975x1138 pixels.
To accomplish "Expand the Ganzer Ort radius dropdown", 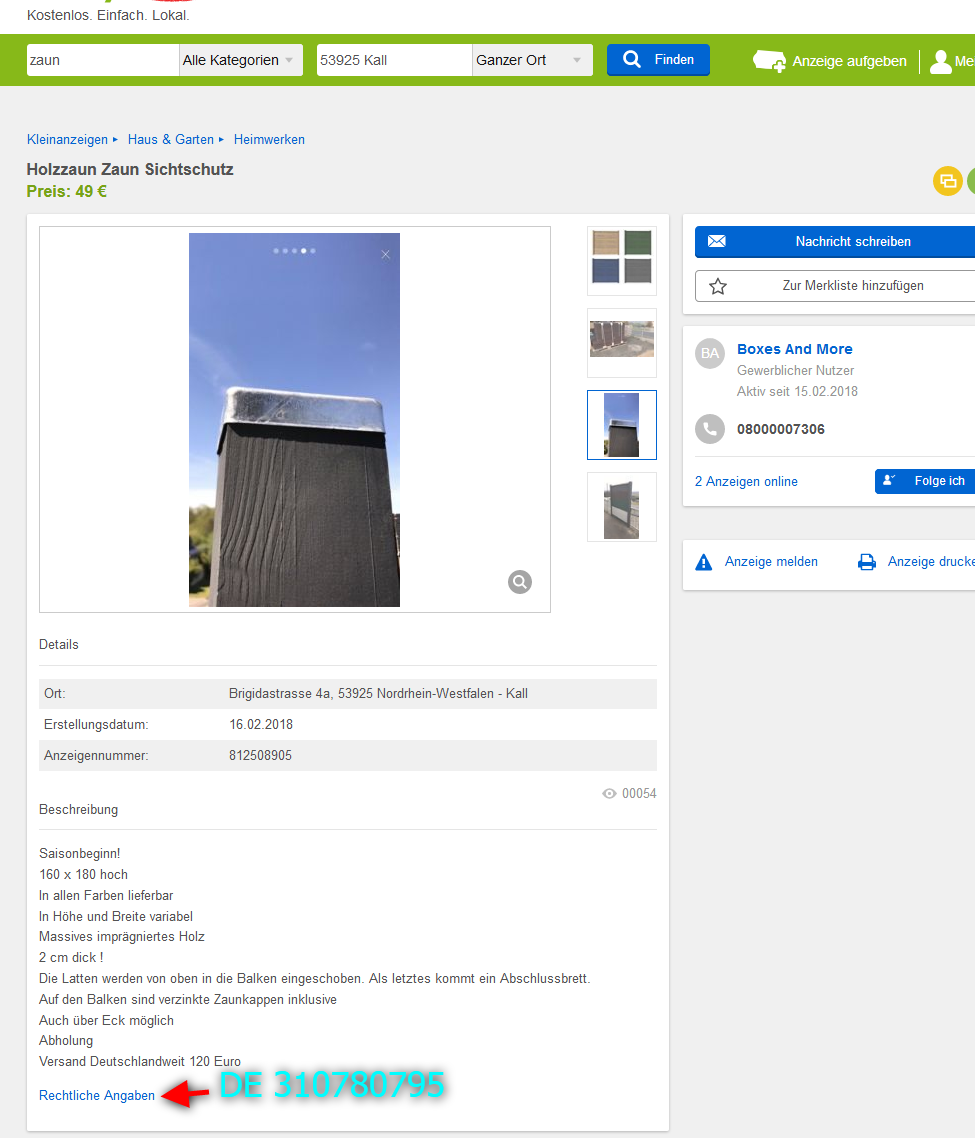I will coord(531,60).
